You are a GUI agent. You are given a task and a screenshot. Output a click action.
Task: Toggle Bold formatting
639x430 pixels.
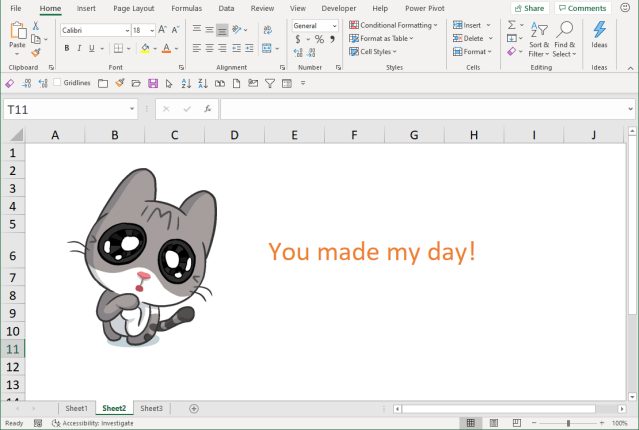coord(66,49)
